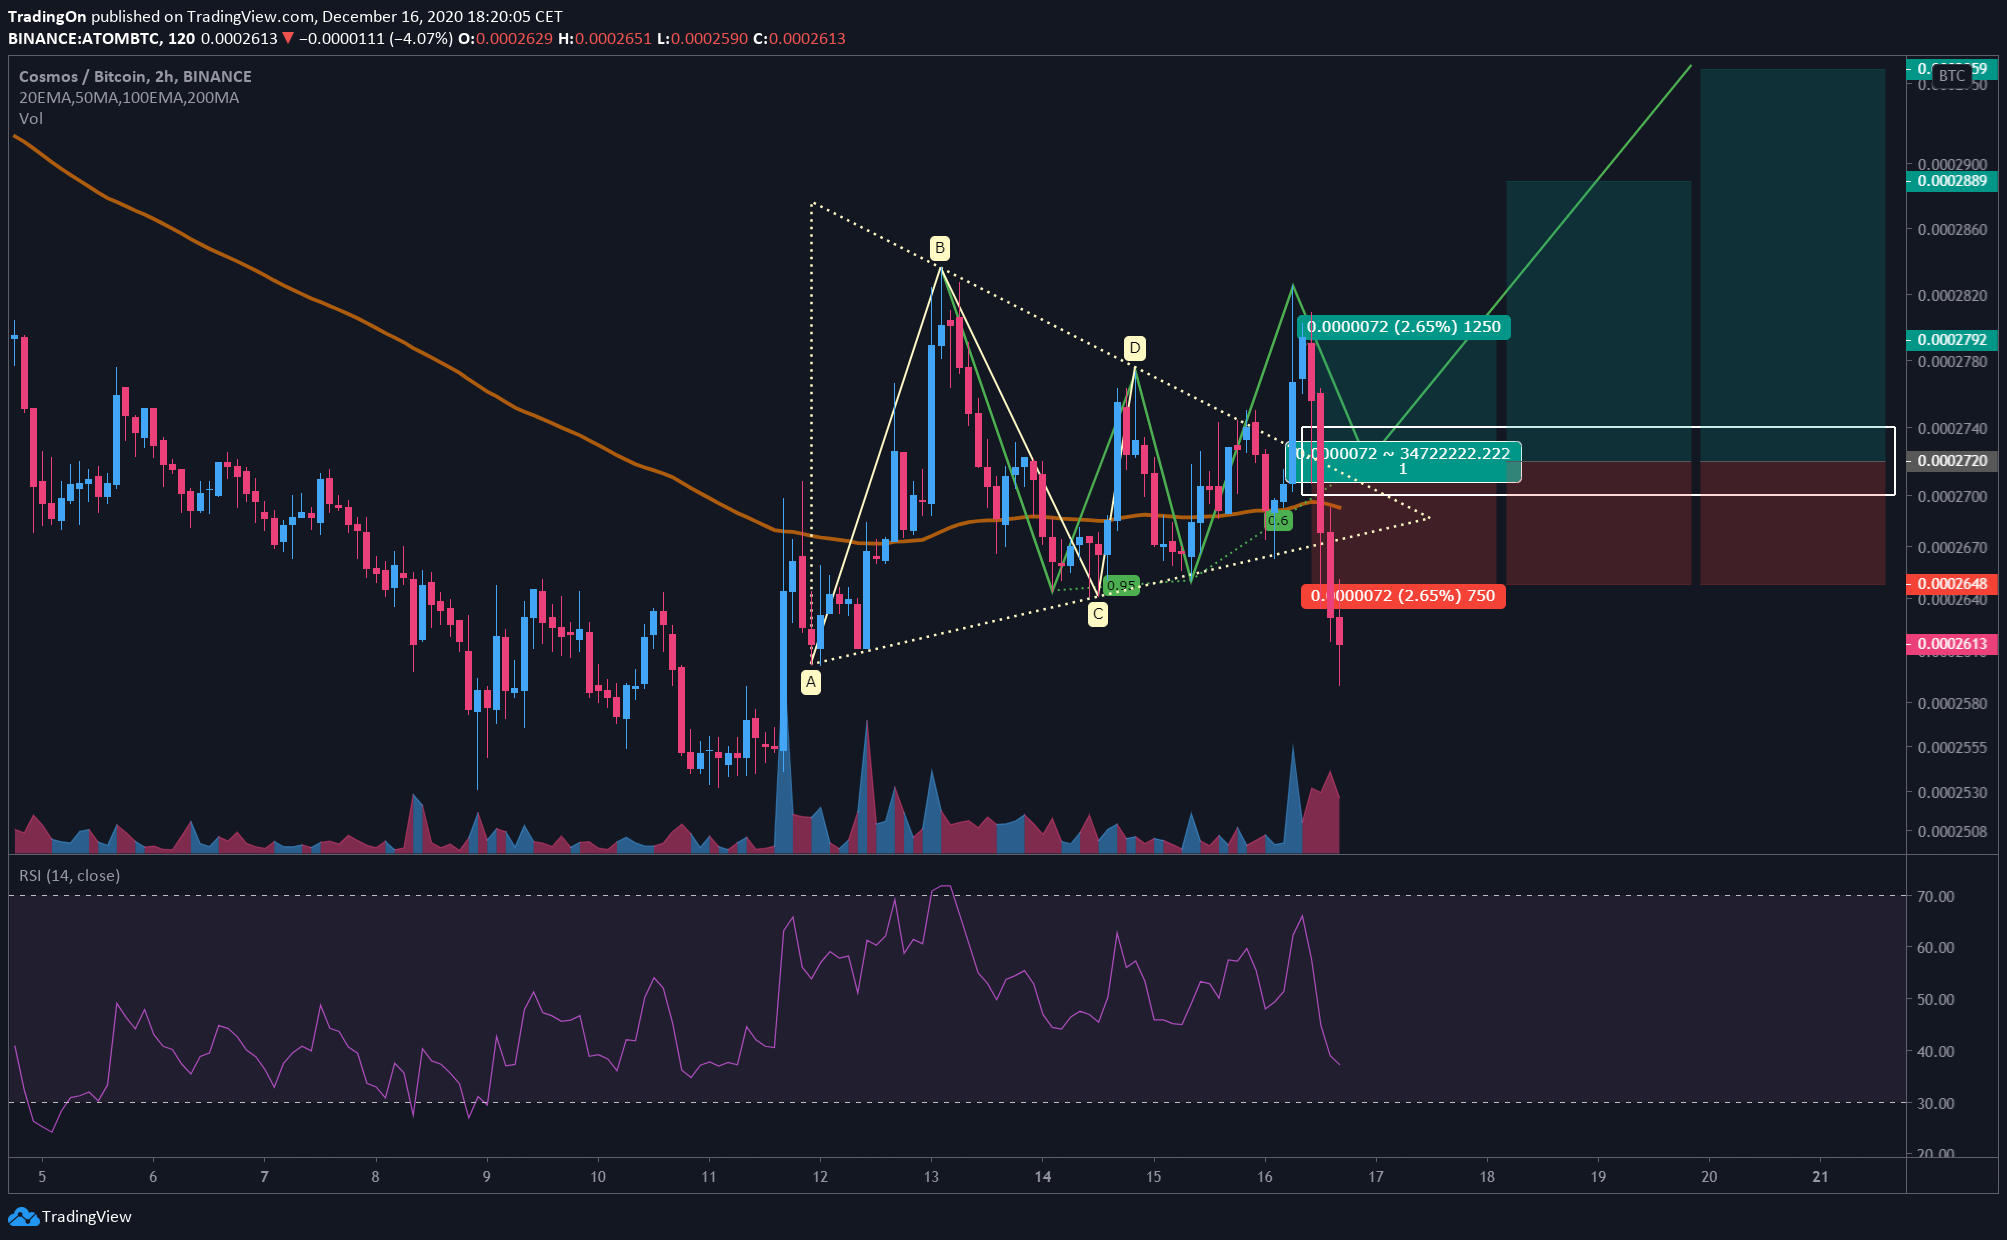
Task: Click date 7 on the time axis
Action: pyautogui.click(x=264, y=1176)
